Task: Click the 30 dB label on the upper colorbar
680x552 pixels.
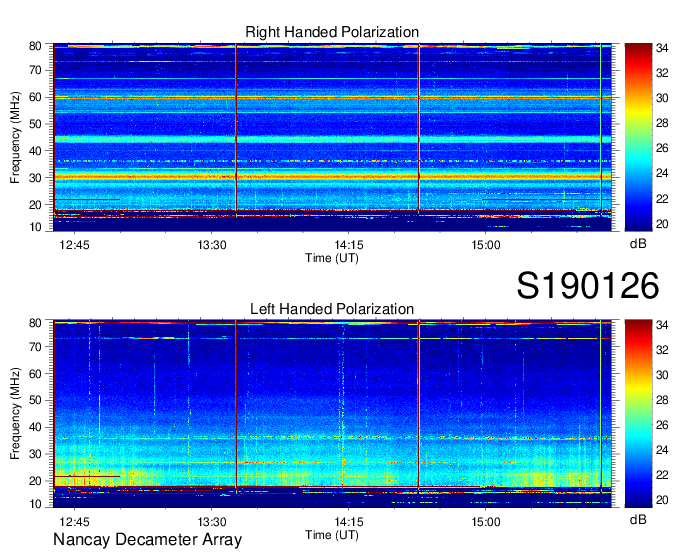Action: tap(662, 98)
